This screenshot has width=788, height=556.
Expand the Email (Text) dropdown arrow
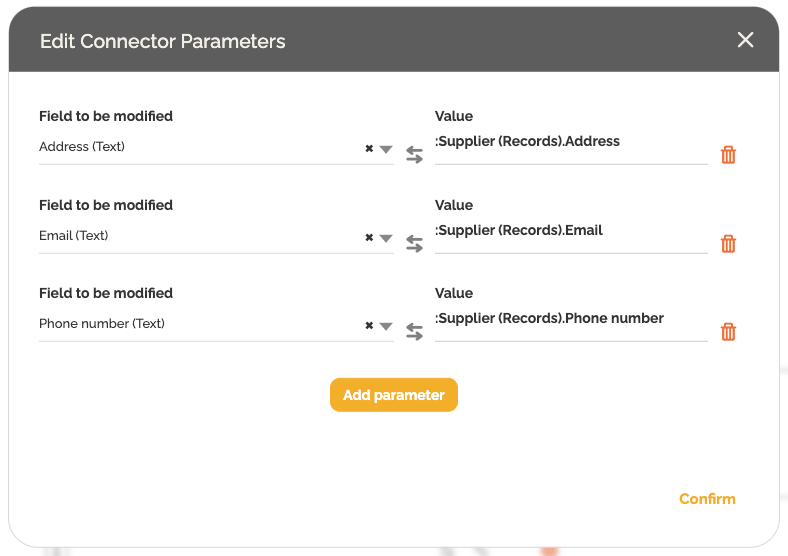tap(386, 238)
